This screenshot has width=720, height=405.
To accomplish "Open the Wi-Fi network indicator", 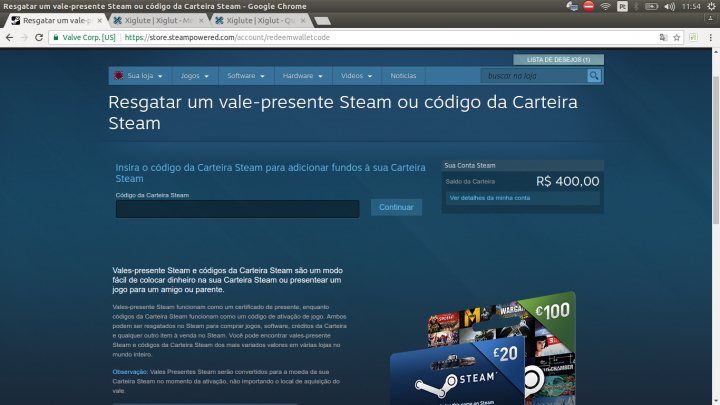I will (606, 6).
